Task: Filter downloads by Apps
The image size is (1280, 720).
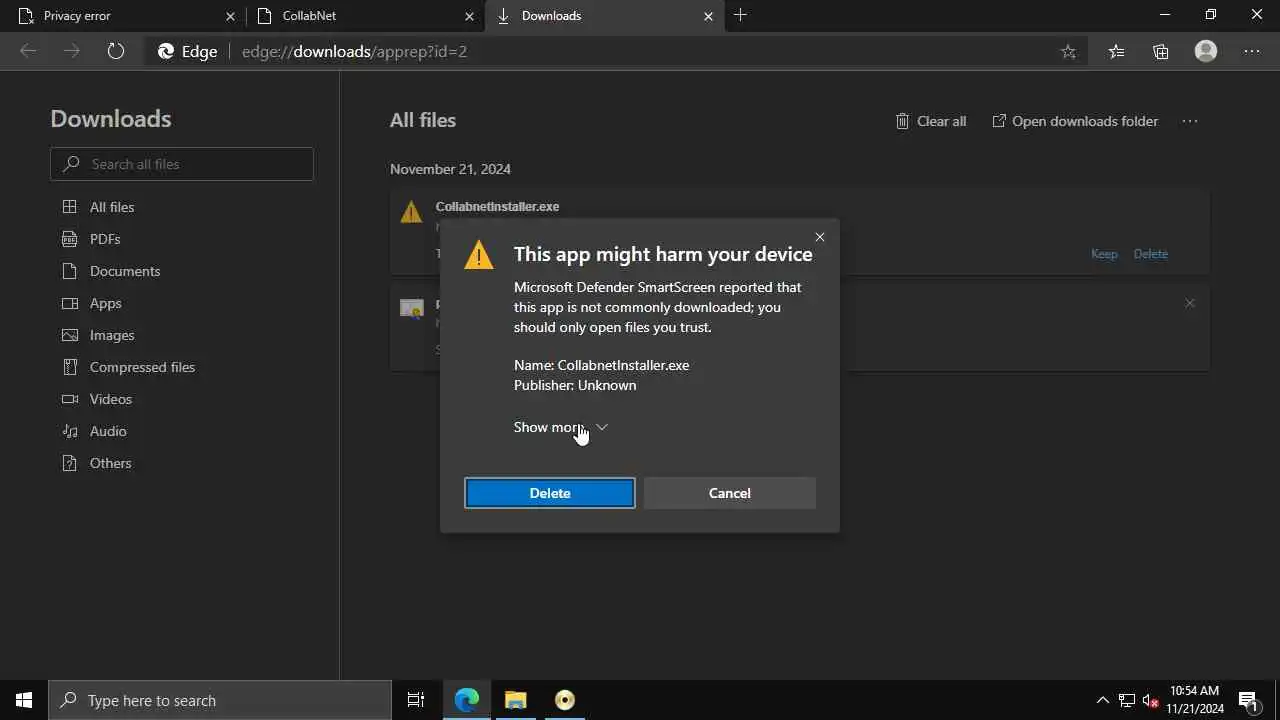Action: [x=106, y=303]
